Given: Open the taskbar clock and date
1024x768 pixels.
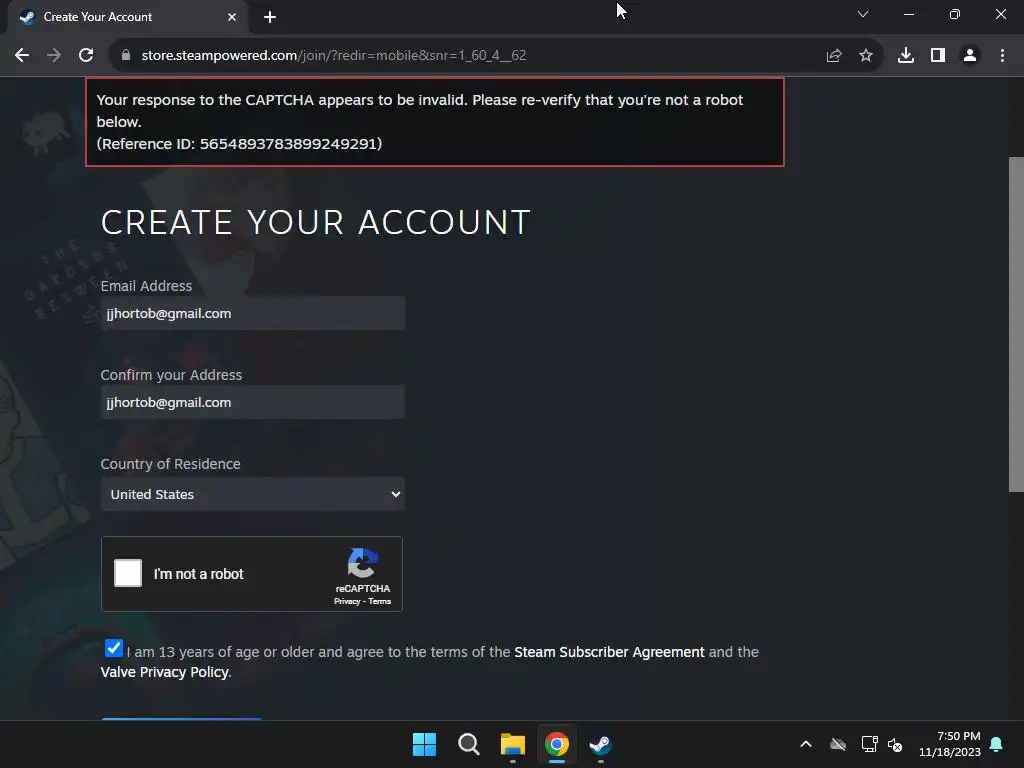Looking at the screenshot, I should tap(950, 744).
